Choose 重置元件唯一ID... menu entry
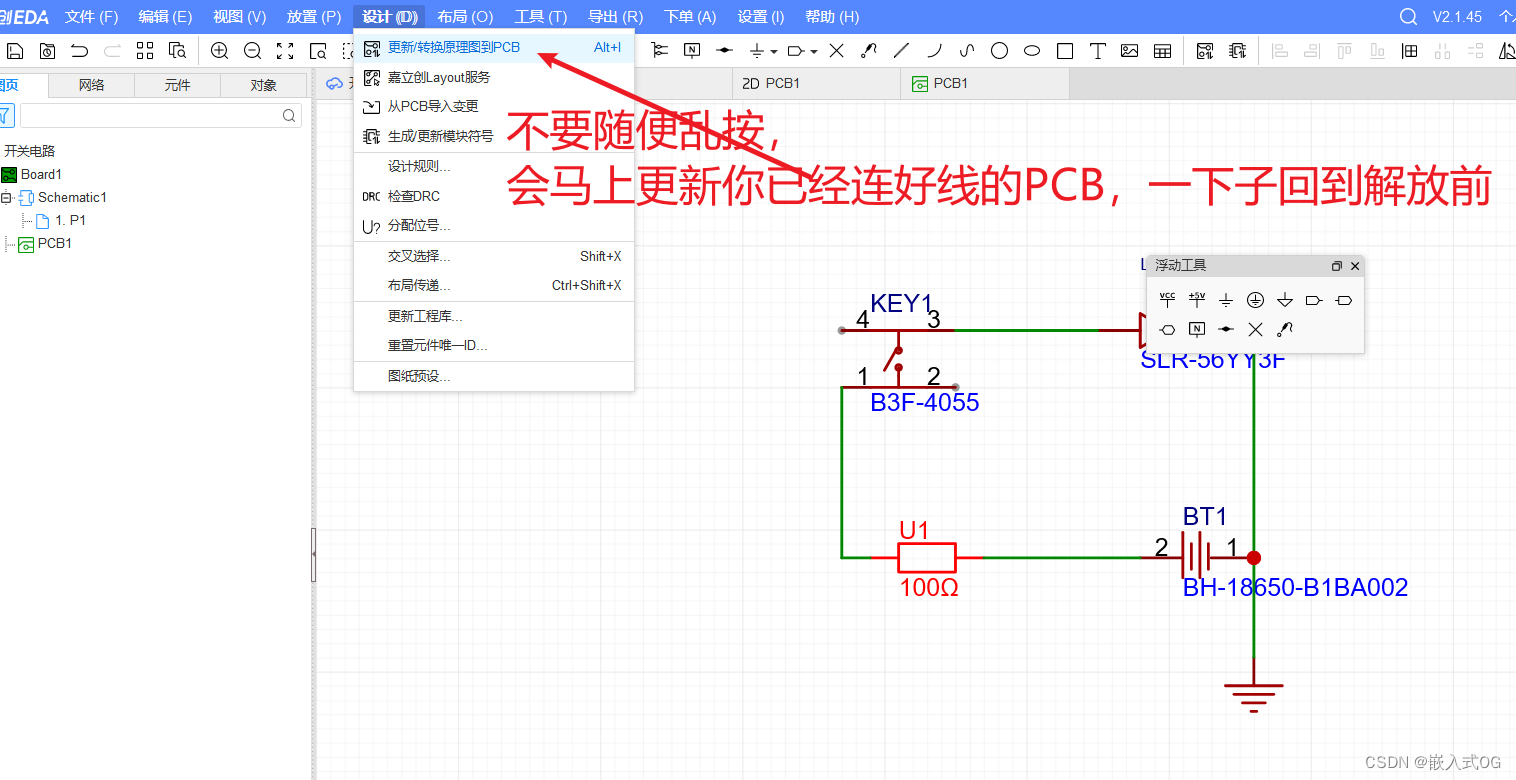This screenshot has width=1516, height=780. [x=494, y=345]
